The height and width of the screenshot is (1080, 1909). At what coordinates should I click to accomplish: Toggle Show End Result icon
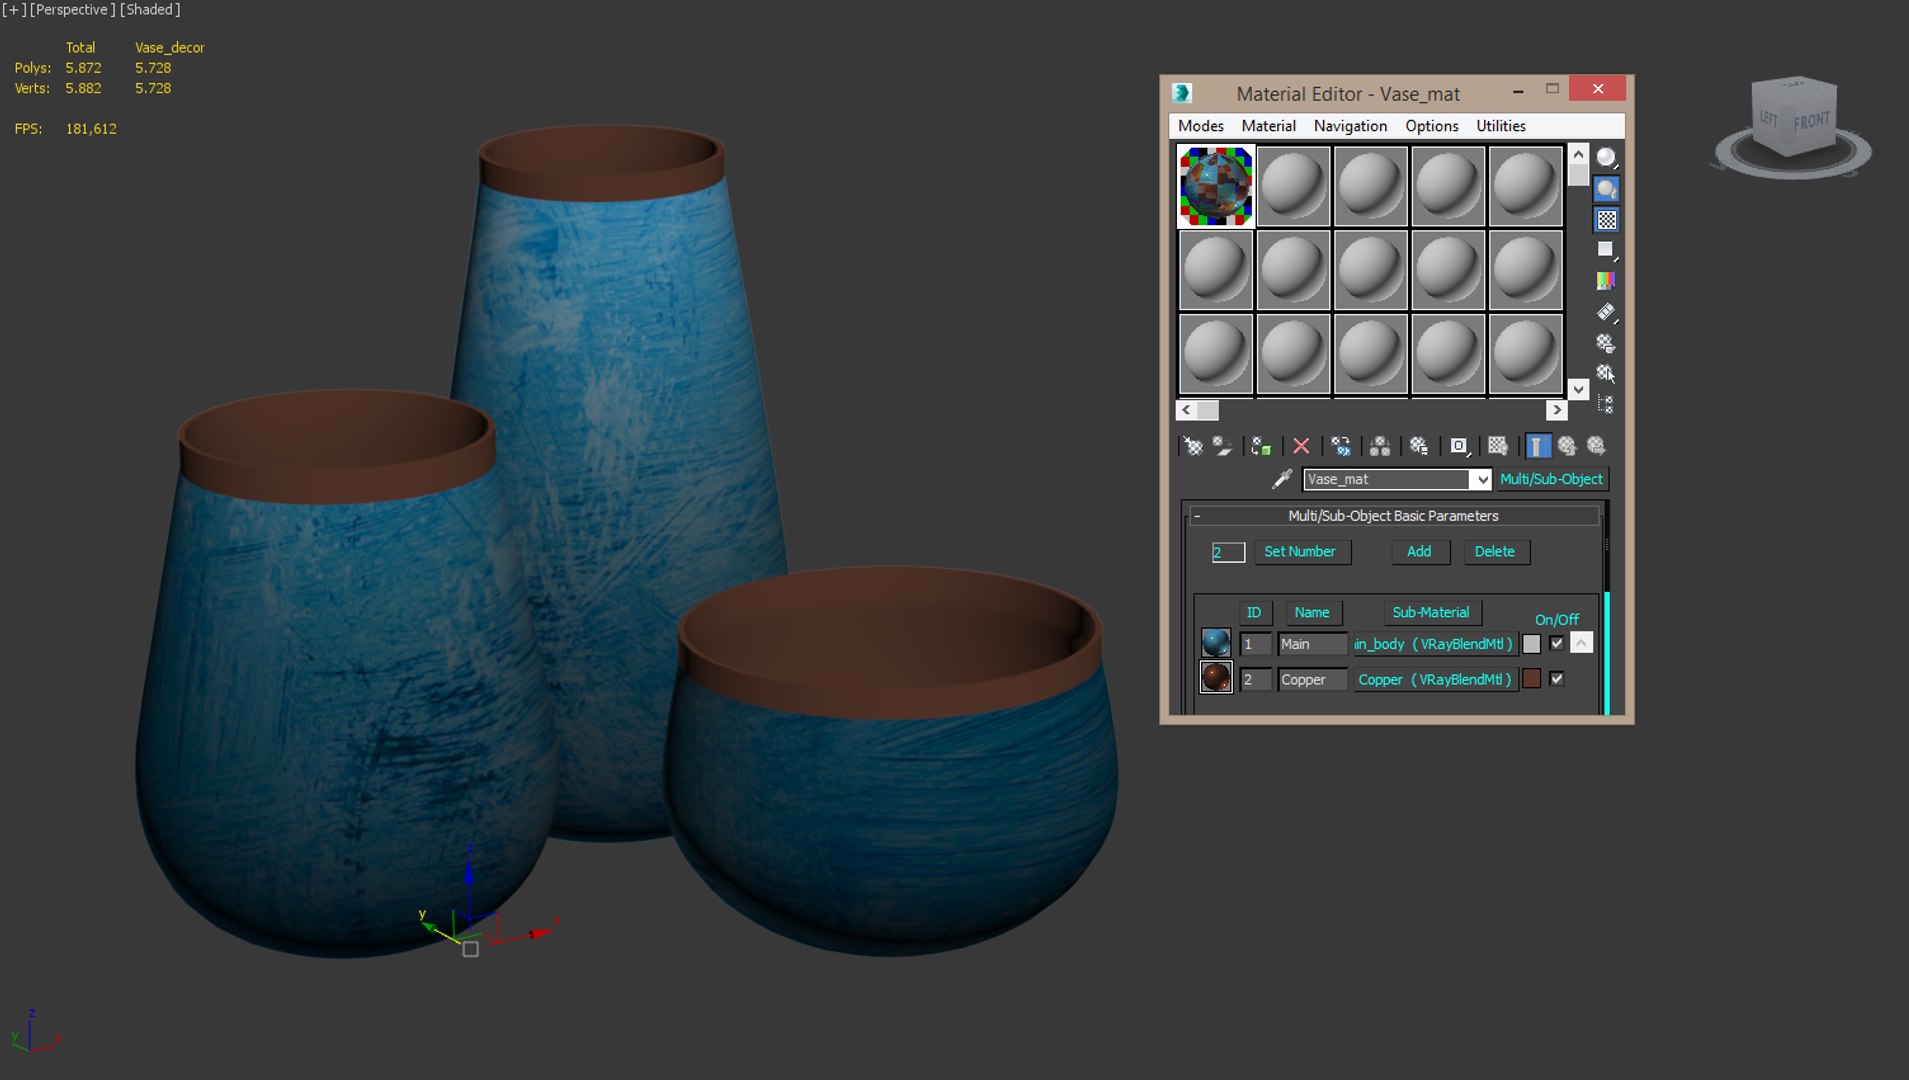1538,446
